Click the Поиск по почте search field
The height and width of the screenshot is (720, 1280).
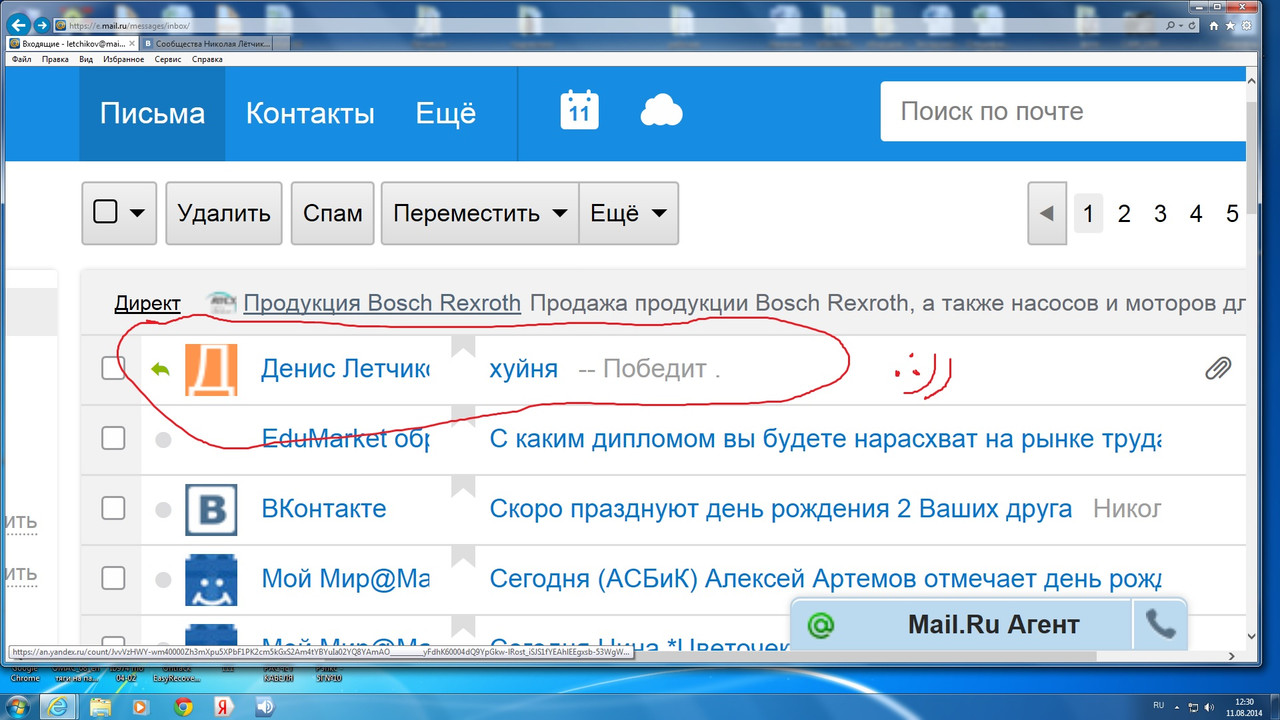[1065, 111]
